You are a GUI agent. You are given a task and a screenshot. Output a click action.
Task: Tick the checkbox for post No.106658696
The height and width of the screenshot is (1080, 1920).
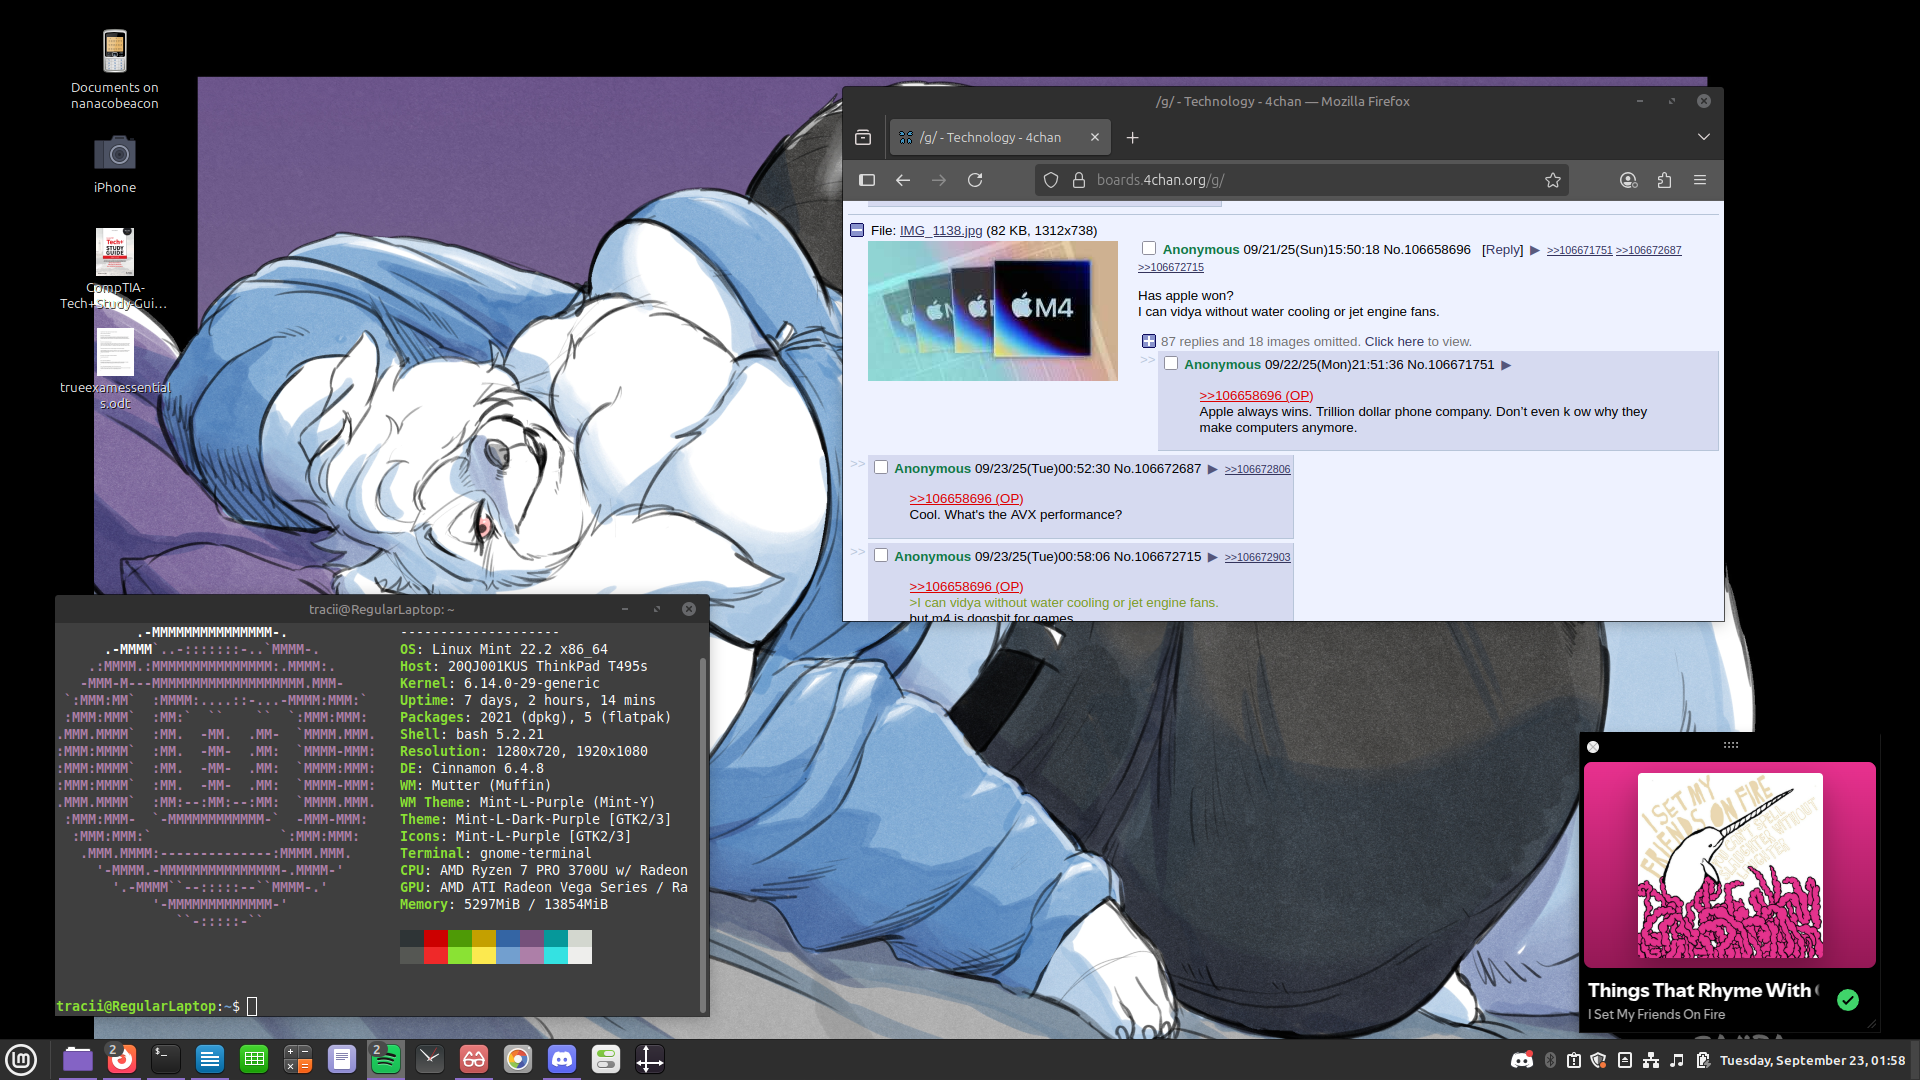tap(1149, 248)
